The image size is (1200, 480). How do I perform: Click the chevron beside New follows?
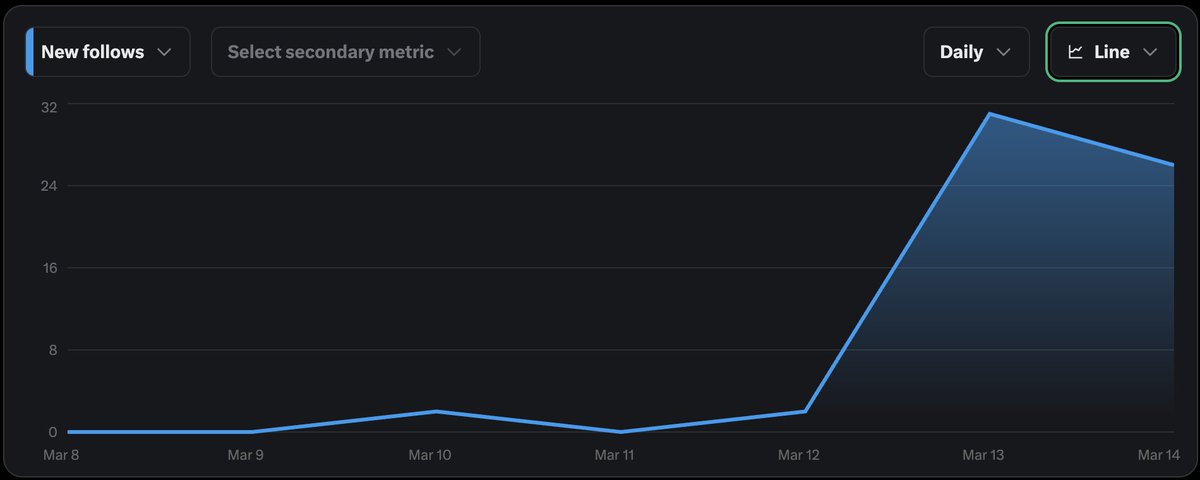tap(165, 52)
